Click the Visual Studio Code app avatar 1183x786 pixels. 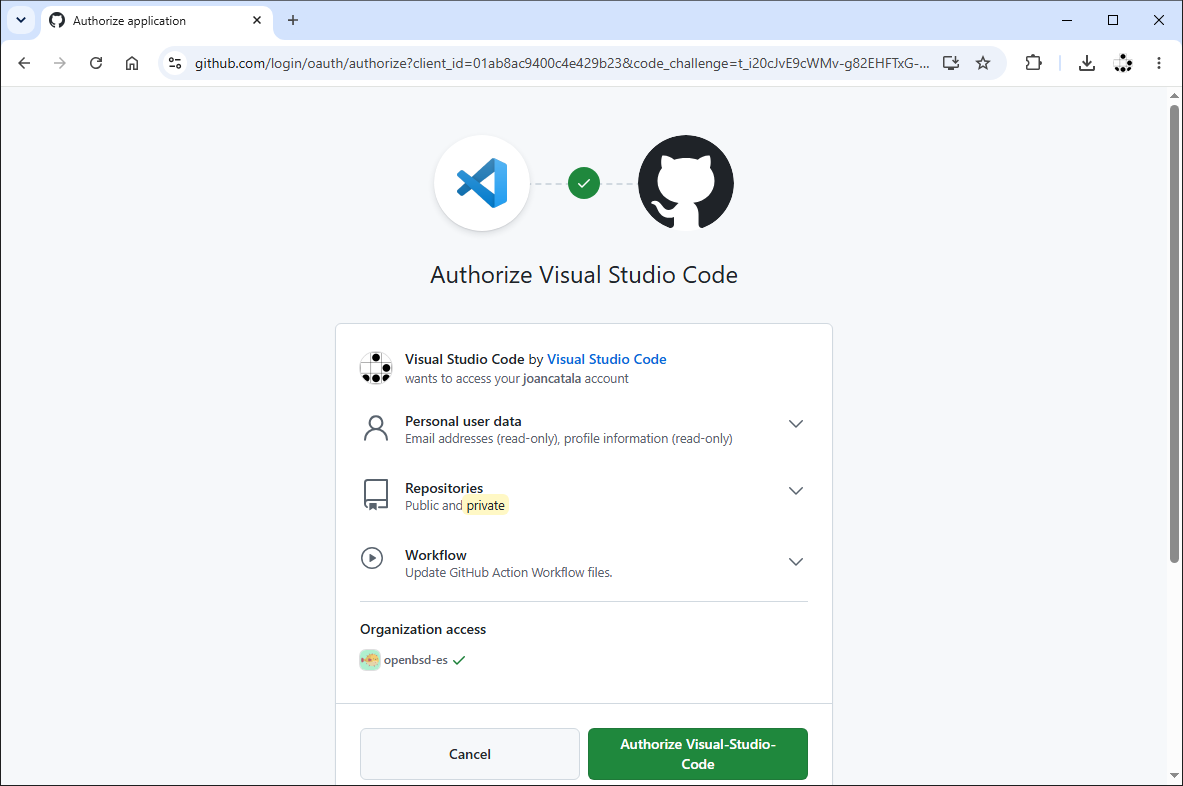pos(376,368)
